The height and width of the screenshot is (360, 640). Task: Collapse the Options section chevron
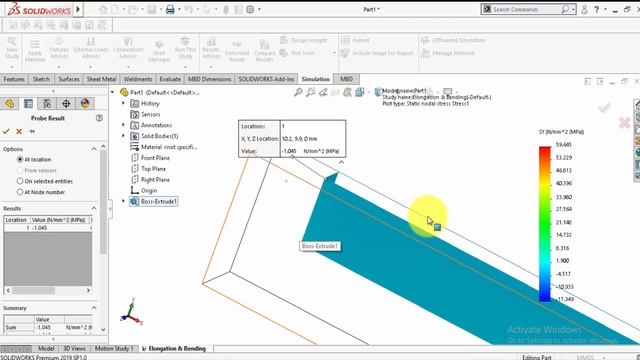(x=94, y=149)
